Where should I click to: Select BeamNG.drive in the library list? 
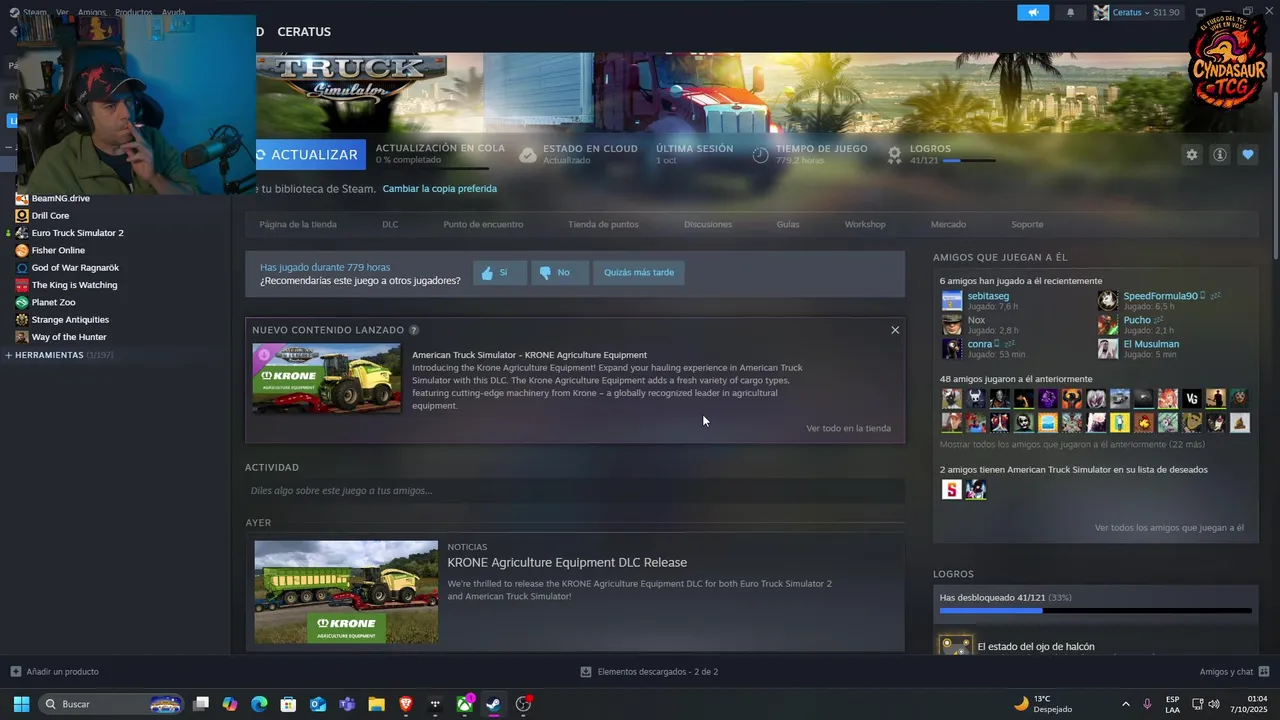(60, 198)
